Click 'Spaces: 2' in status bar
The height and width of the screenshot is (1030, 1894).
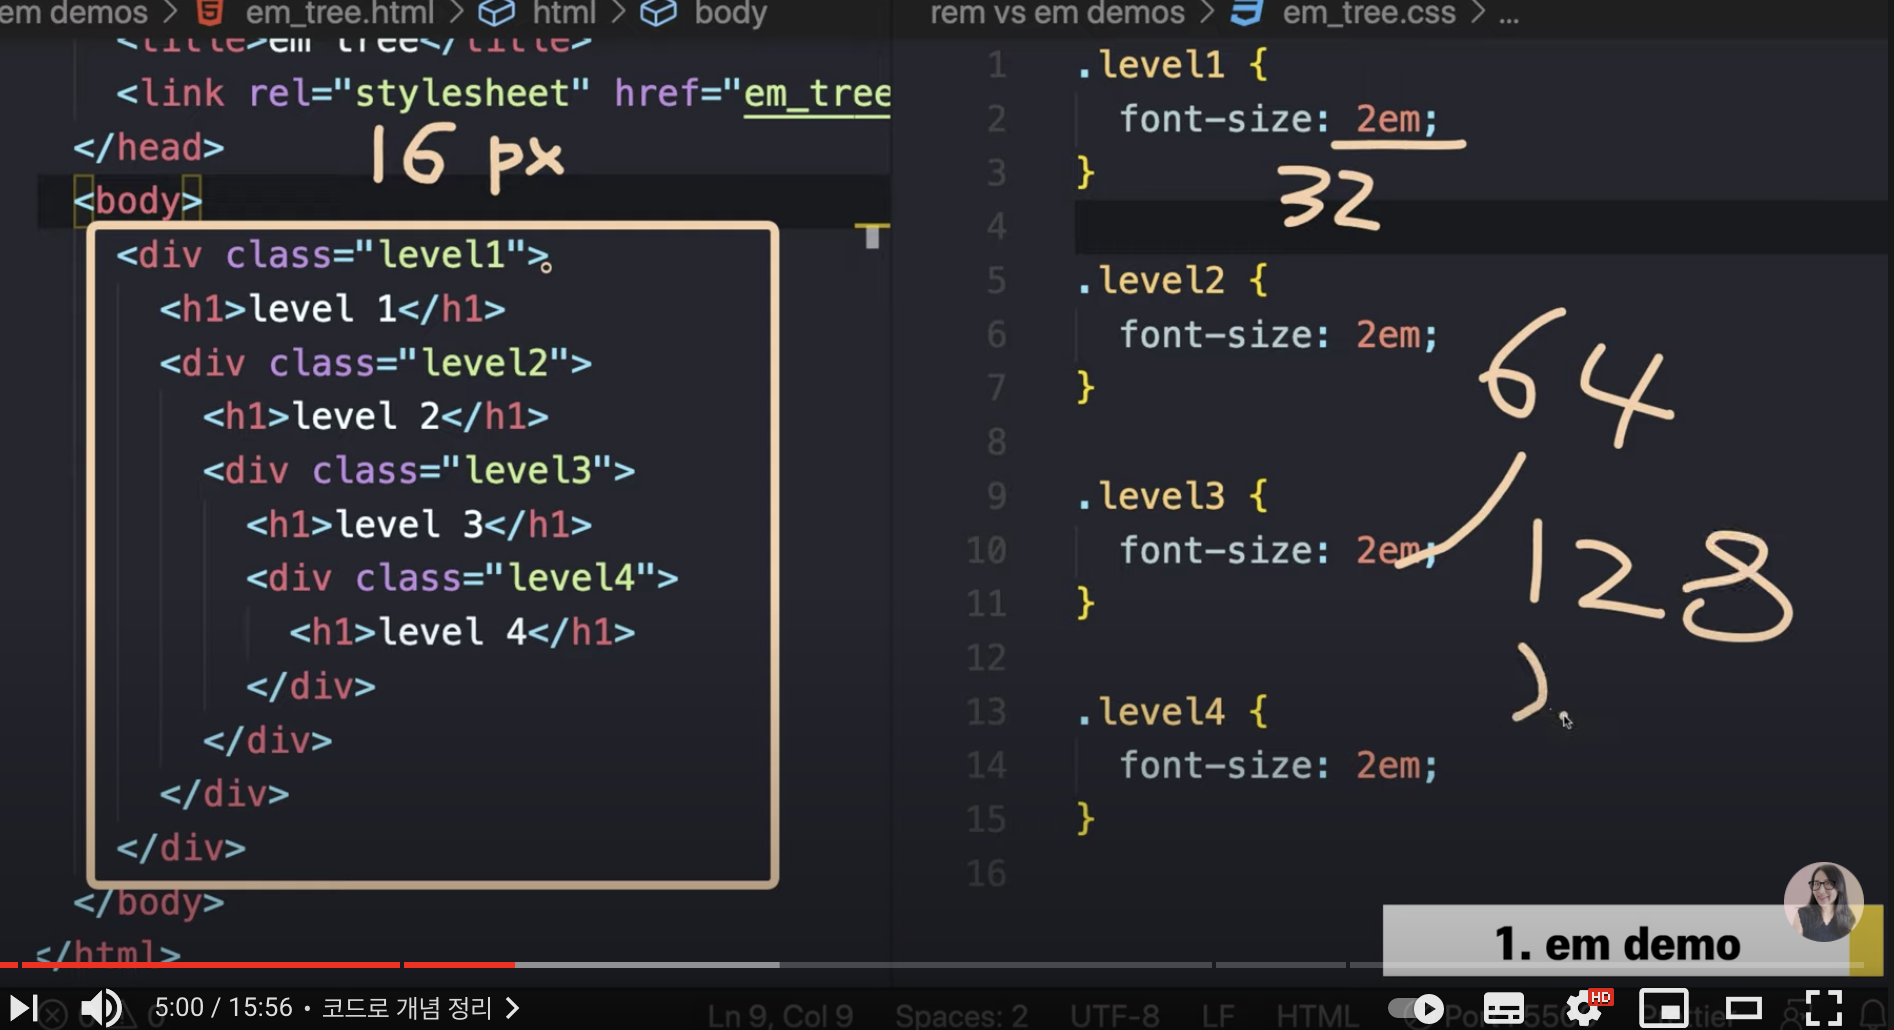click(961, 1016)
